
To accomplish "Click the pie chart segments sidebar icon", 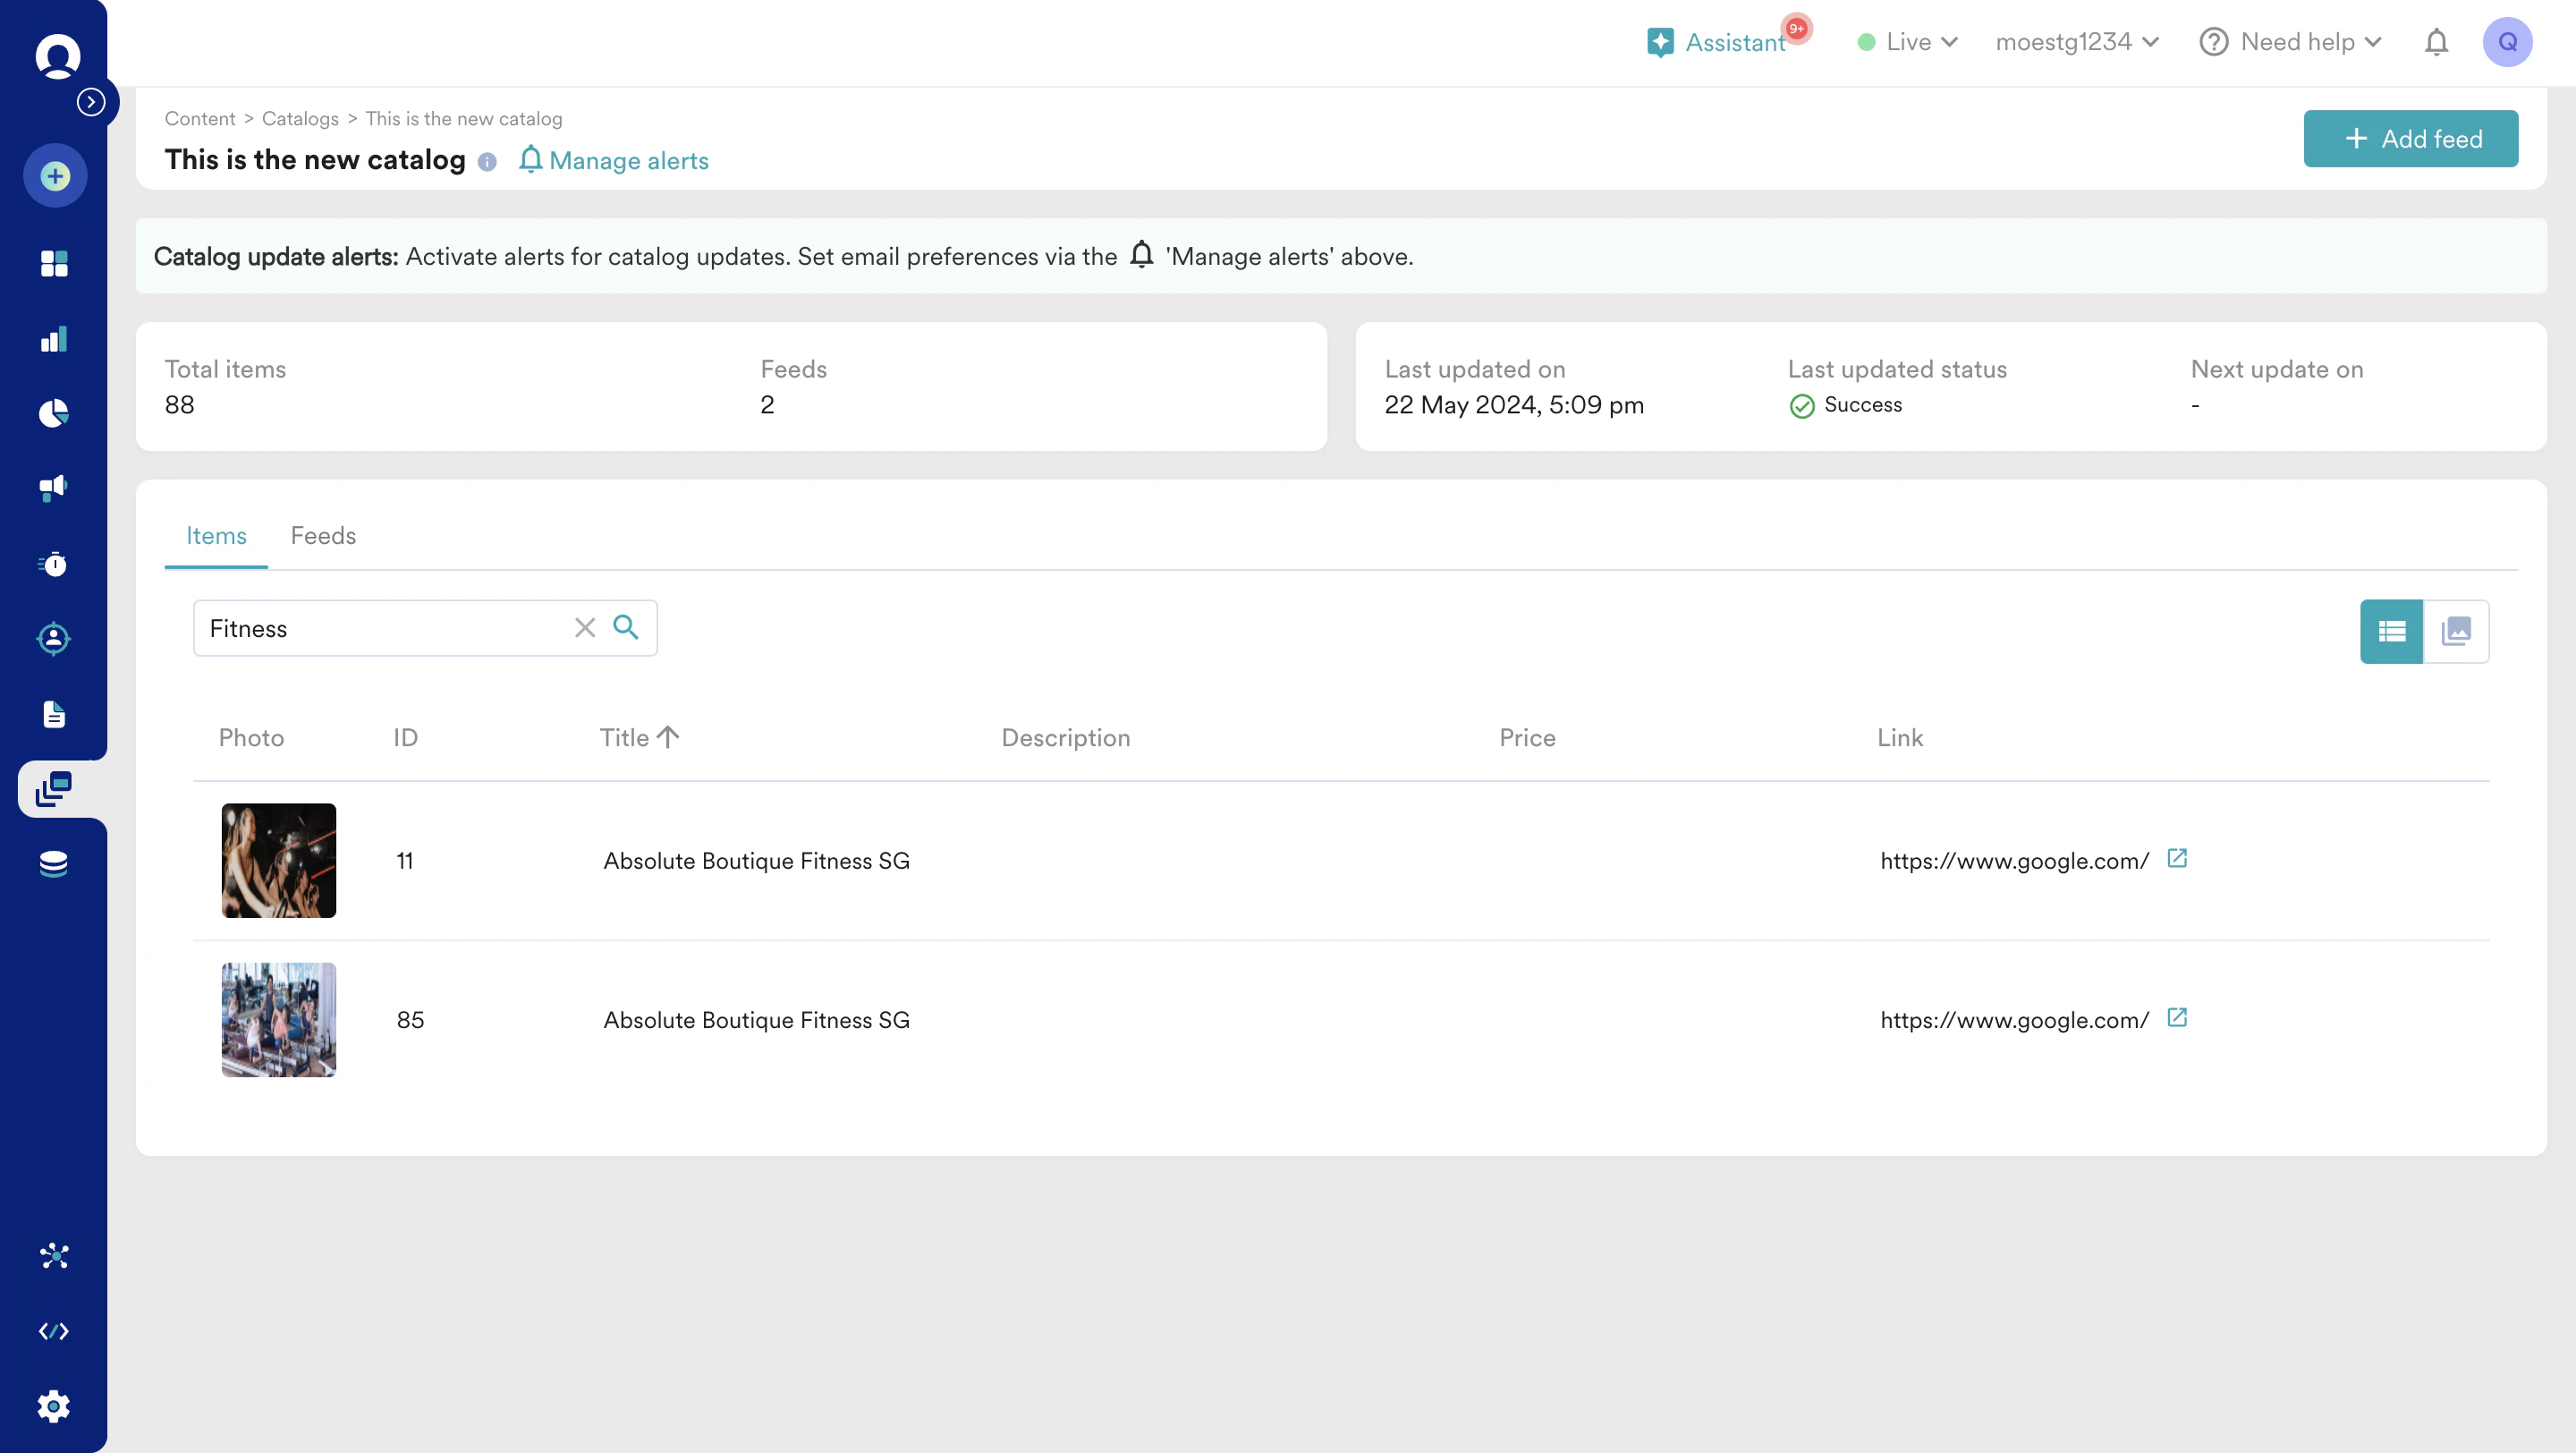I will point(53,413).
